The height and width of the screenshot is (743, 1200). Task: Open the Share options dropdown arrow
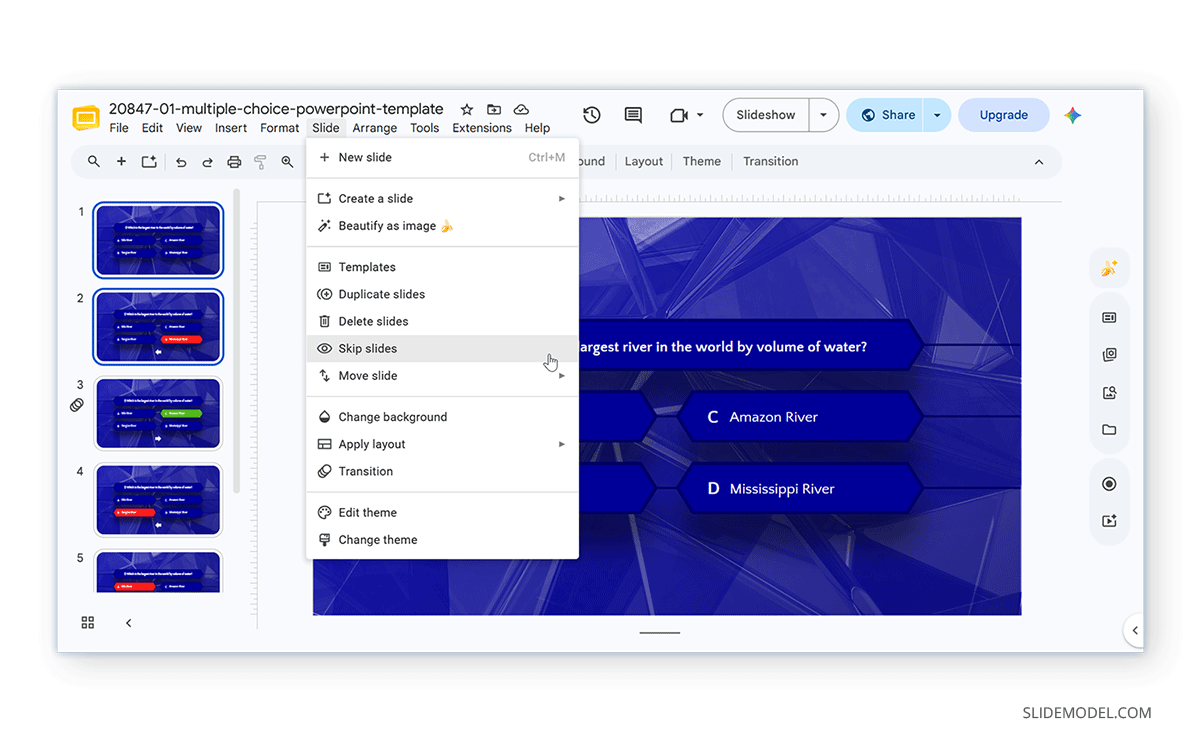click(x=937, y=115)
